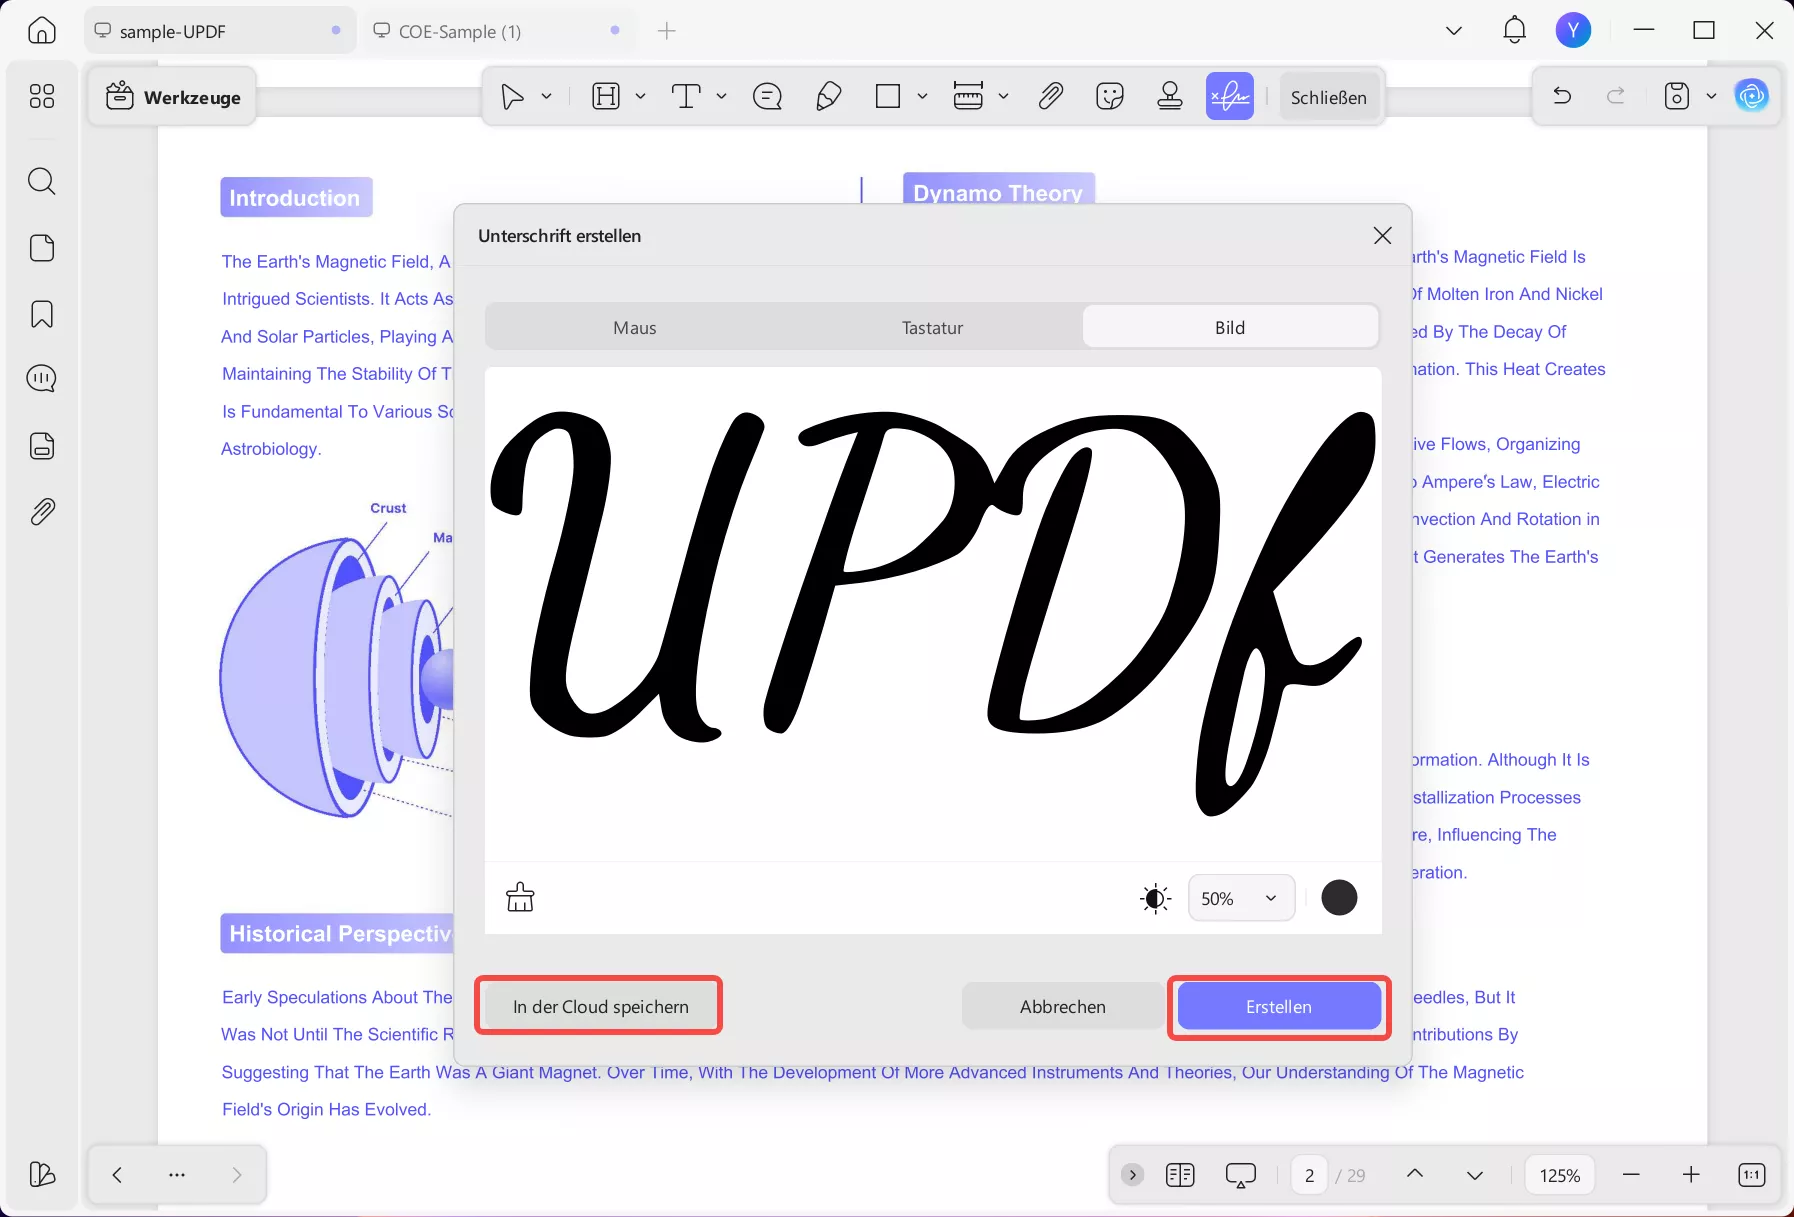Click the Erstellen button
Viewport: 1794px width, 1217px height.
pyautogui.click(x=1279, y=1007)
